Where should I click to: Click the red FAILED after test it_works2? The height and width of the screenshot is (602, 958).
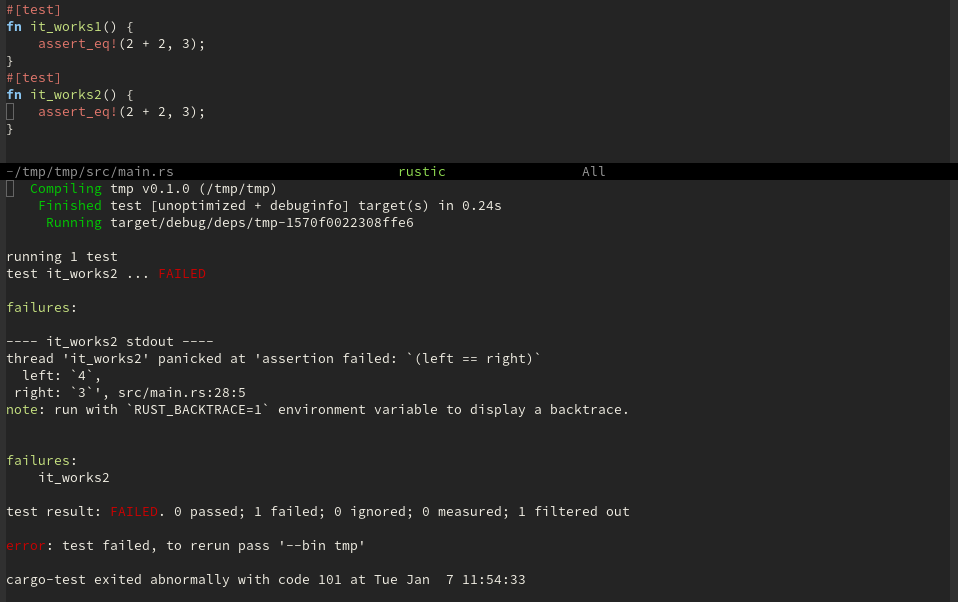click(x=182, y=274)
